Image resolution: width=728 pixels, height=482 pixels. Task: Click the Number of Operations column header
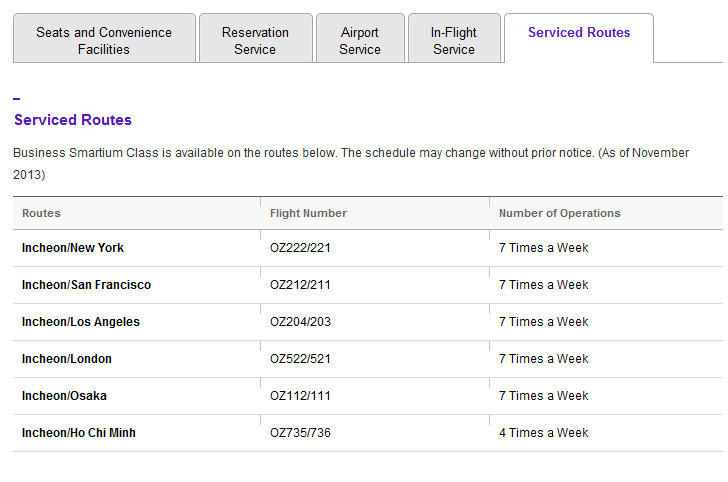coord(559,213)
